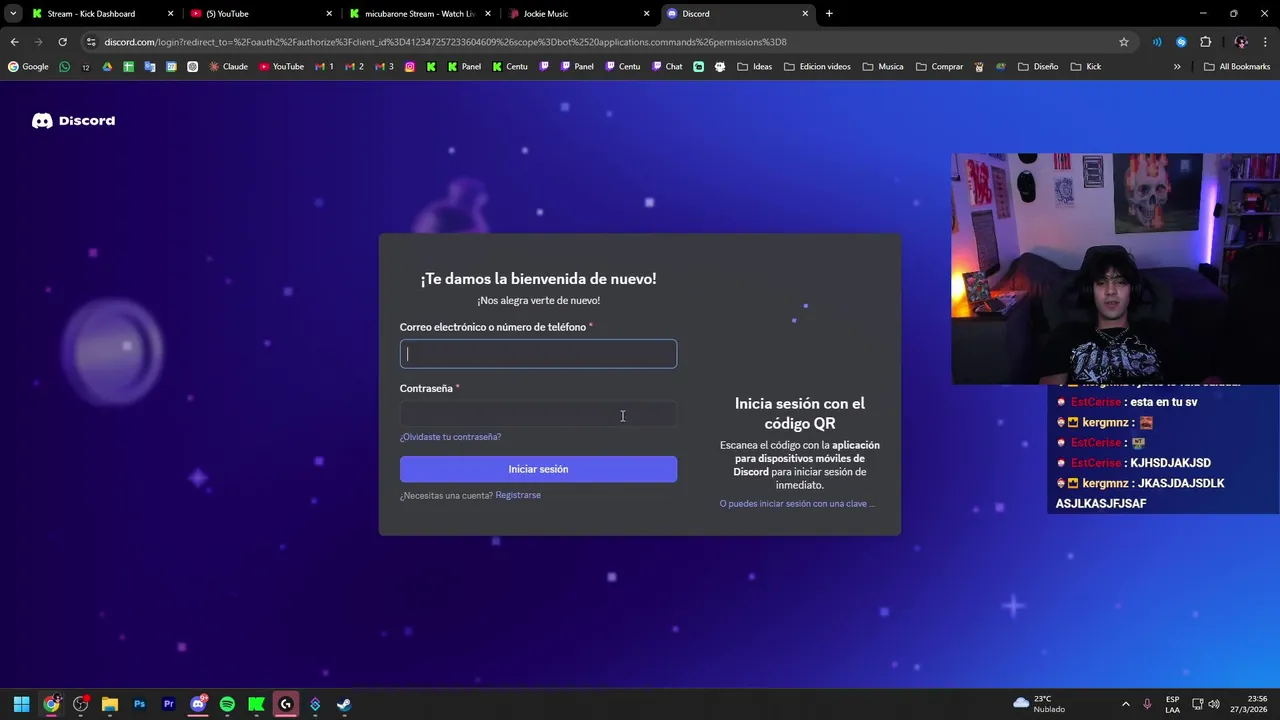Open the Extensions puzzle icon
The width and height of the screenshot is (1280, 720).
click(1205, 42)
